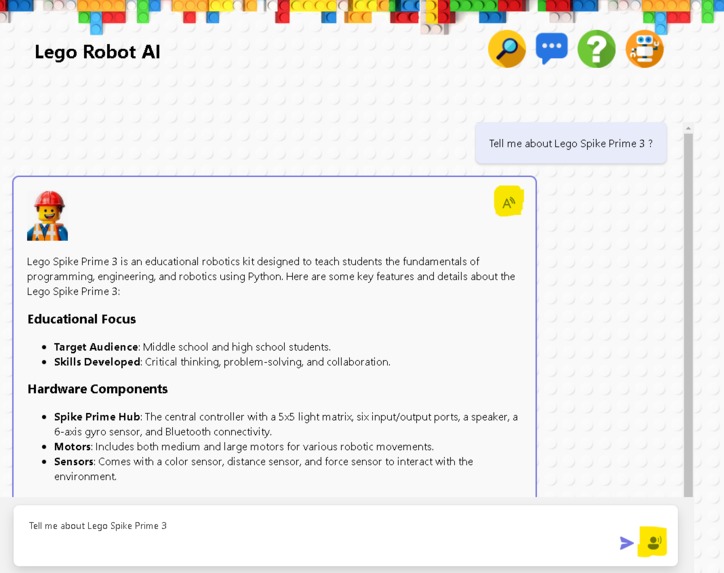Click the 'Motors' bullet text
The width and height of the screenshot is (724, 573).
point(244,447)
